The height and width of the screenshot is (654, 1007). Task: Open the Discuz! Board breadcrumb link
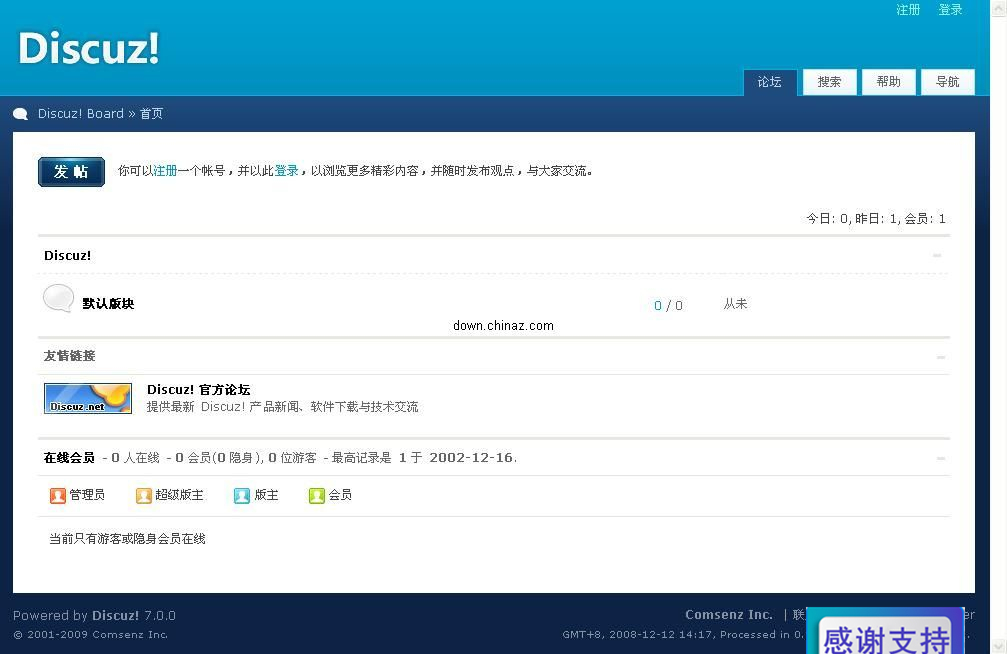(81, 114)
